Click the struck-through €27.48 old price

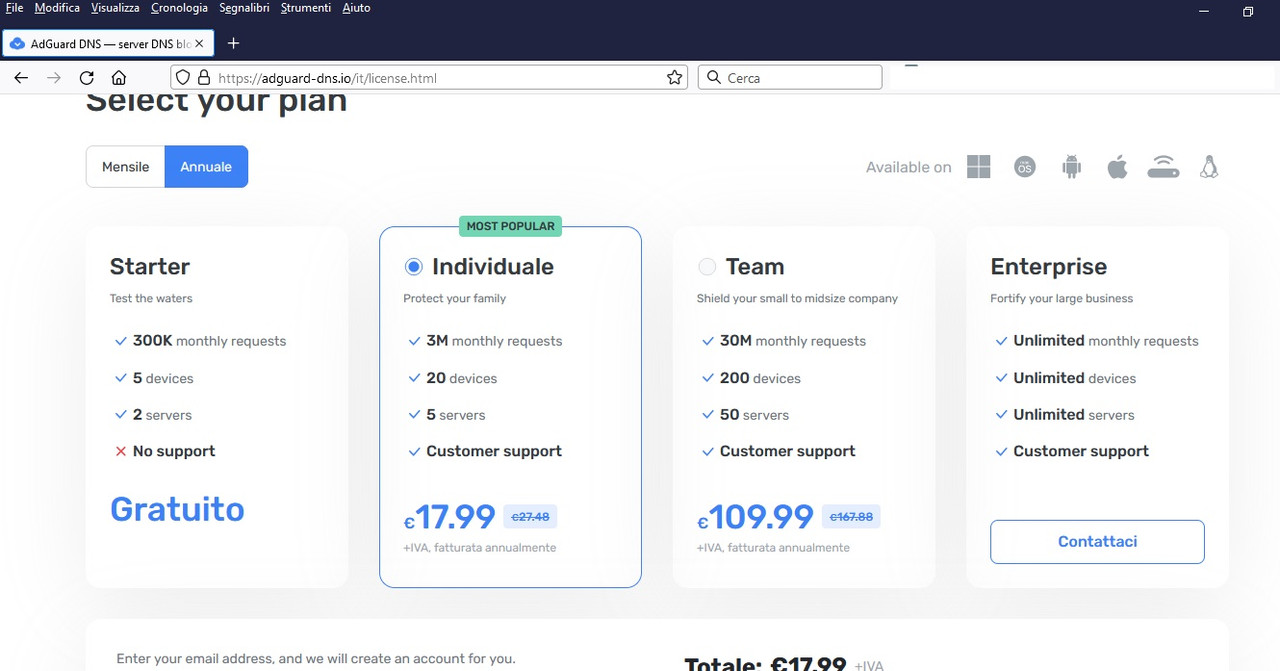point(530,517)
